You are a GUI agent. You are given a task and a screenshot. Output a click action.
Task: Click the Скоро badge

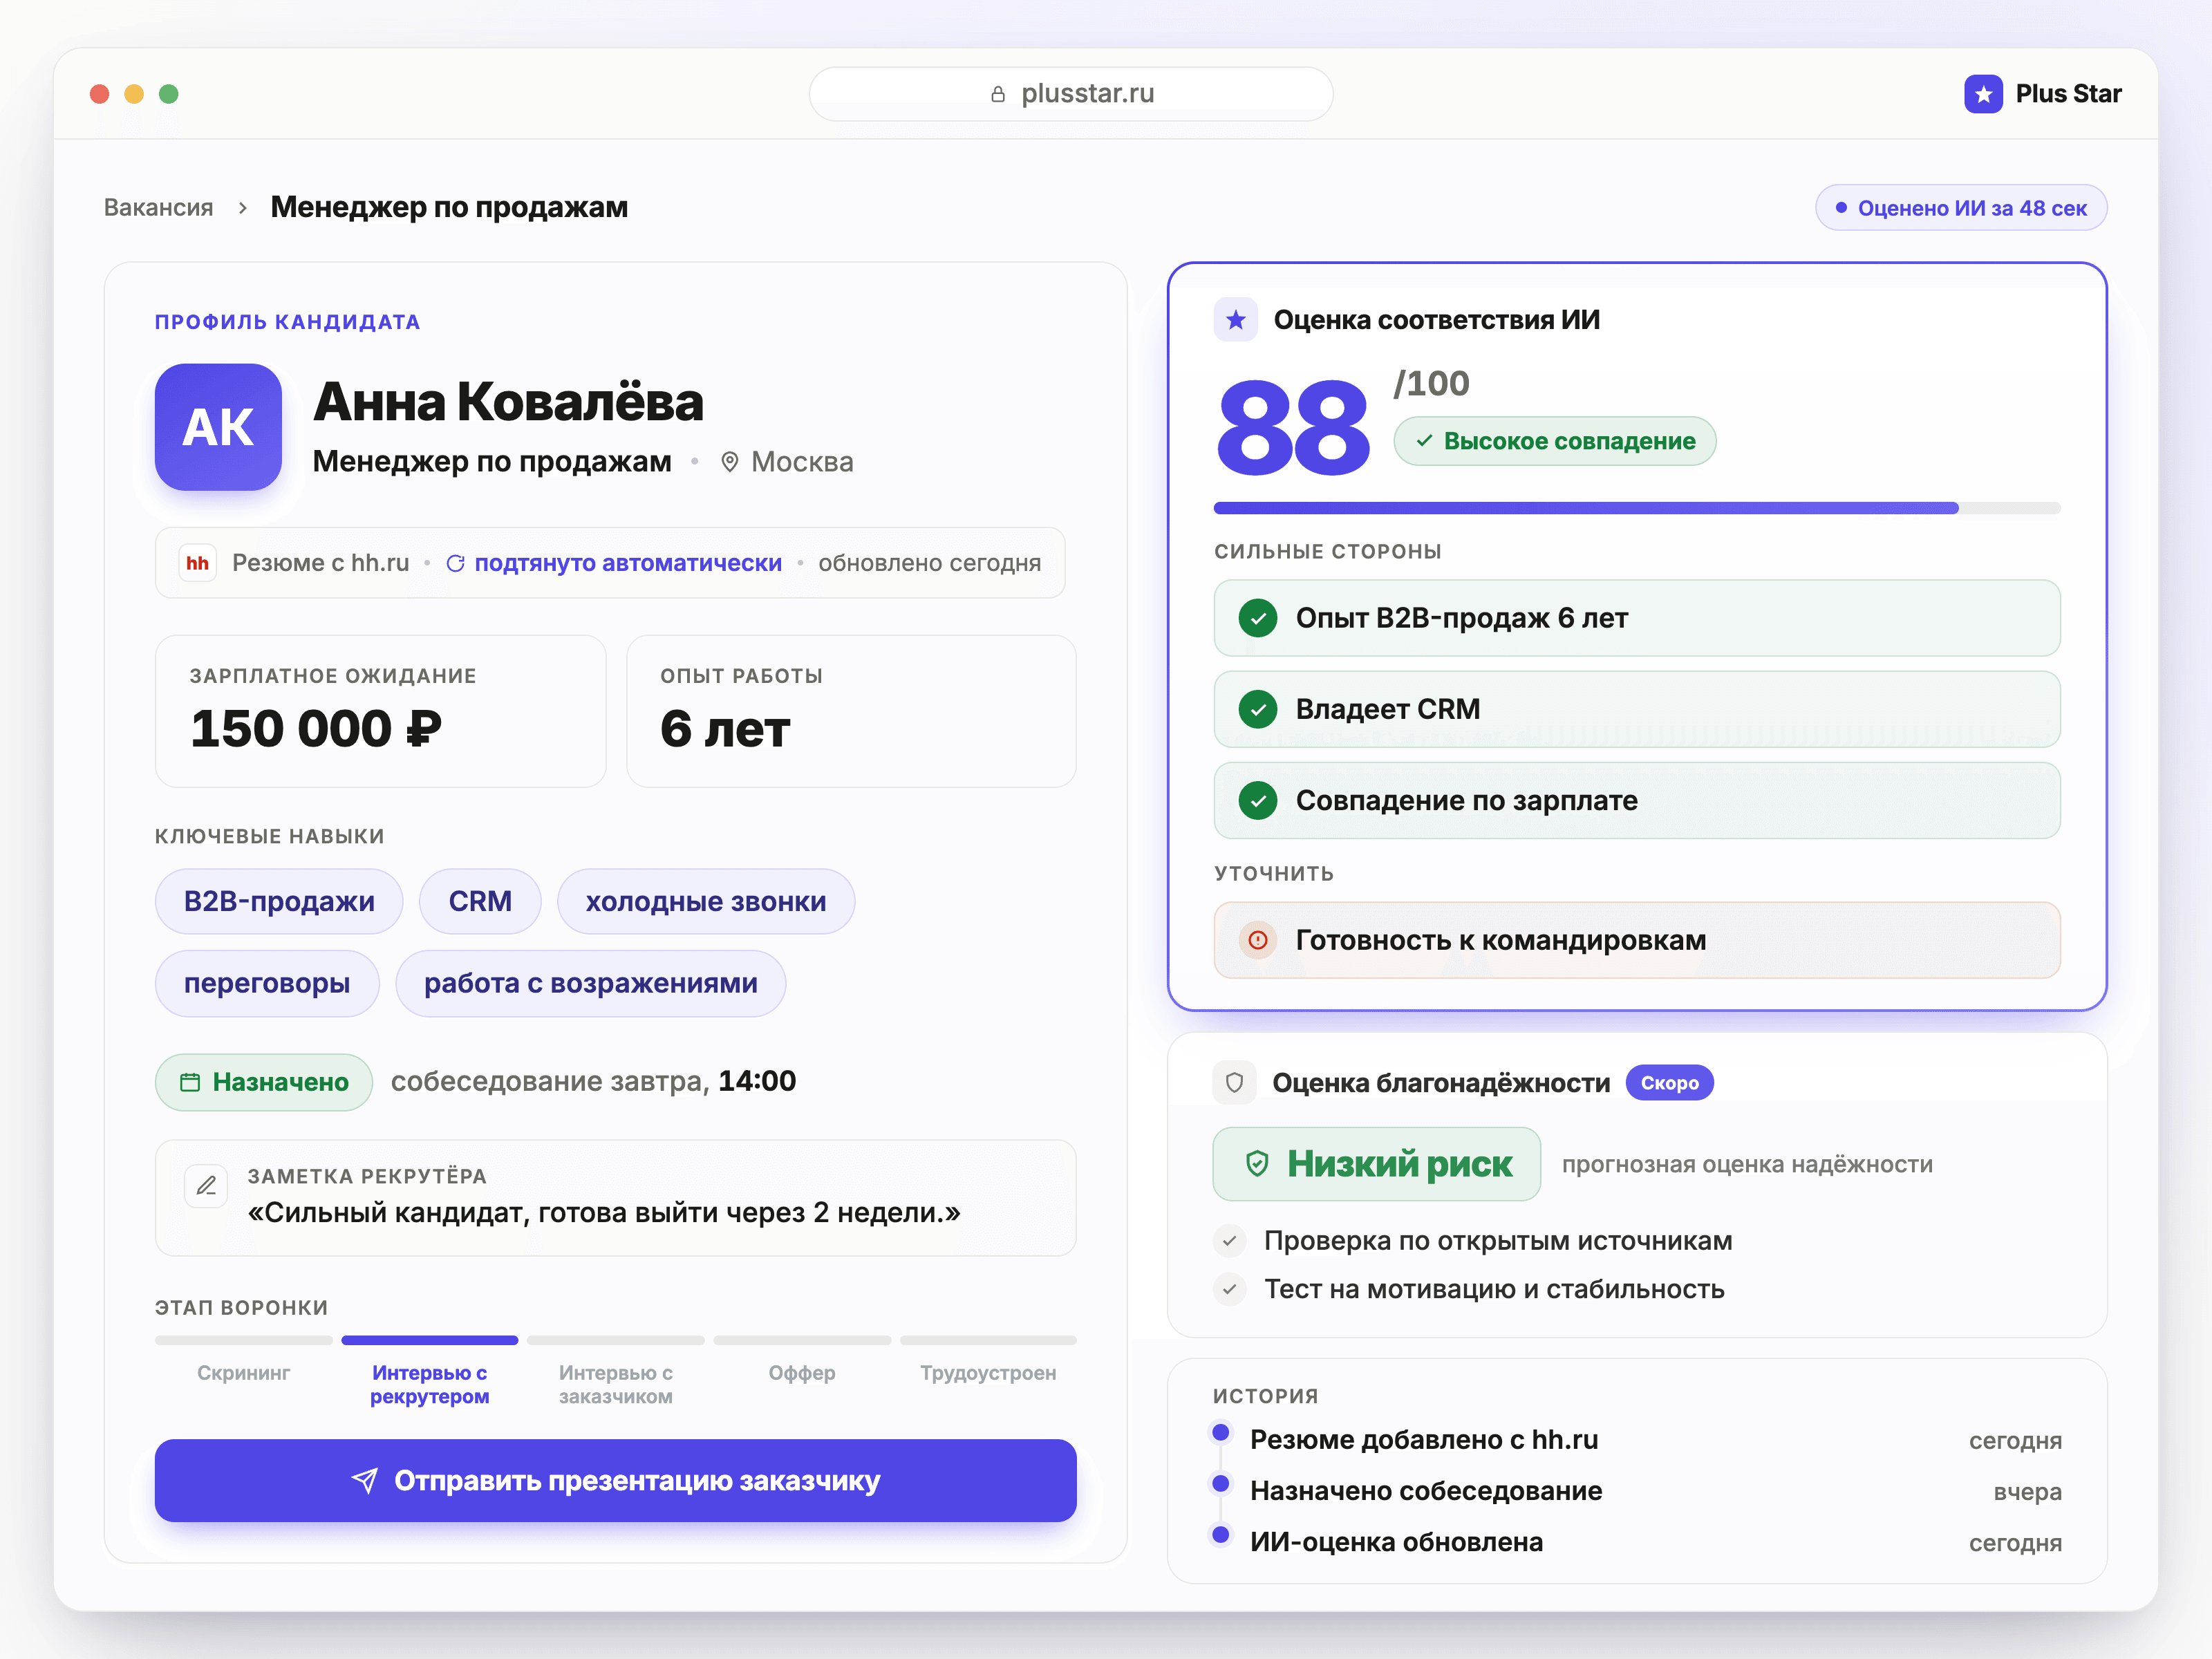click(x=1669, y=1083)
